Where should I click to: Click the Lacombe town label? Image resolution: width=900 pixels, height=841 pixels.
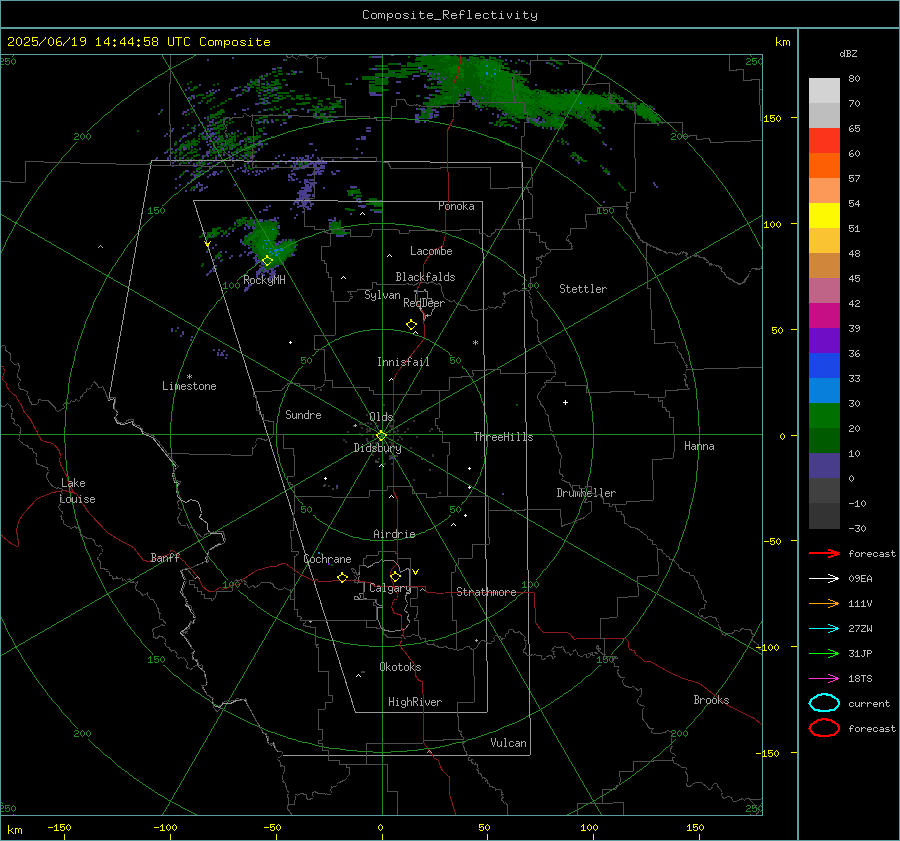[431, 251]
